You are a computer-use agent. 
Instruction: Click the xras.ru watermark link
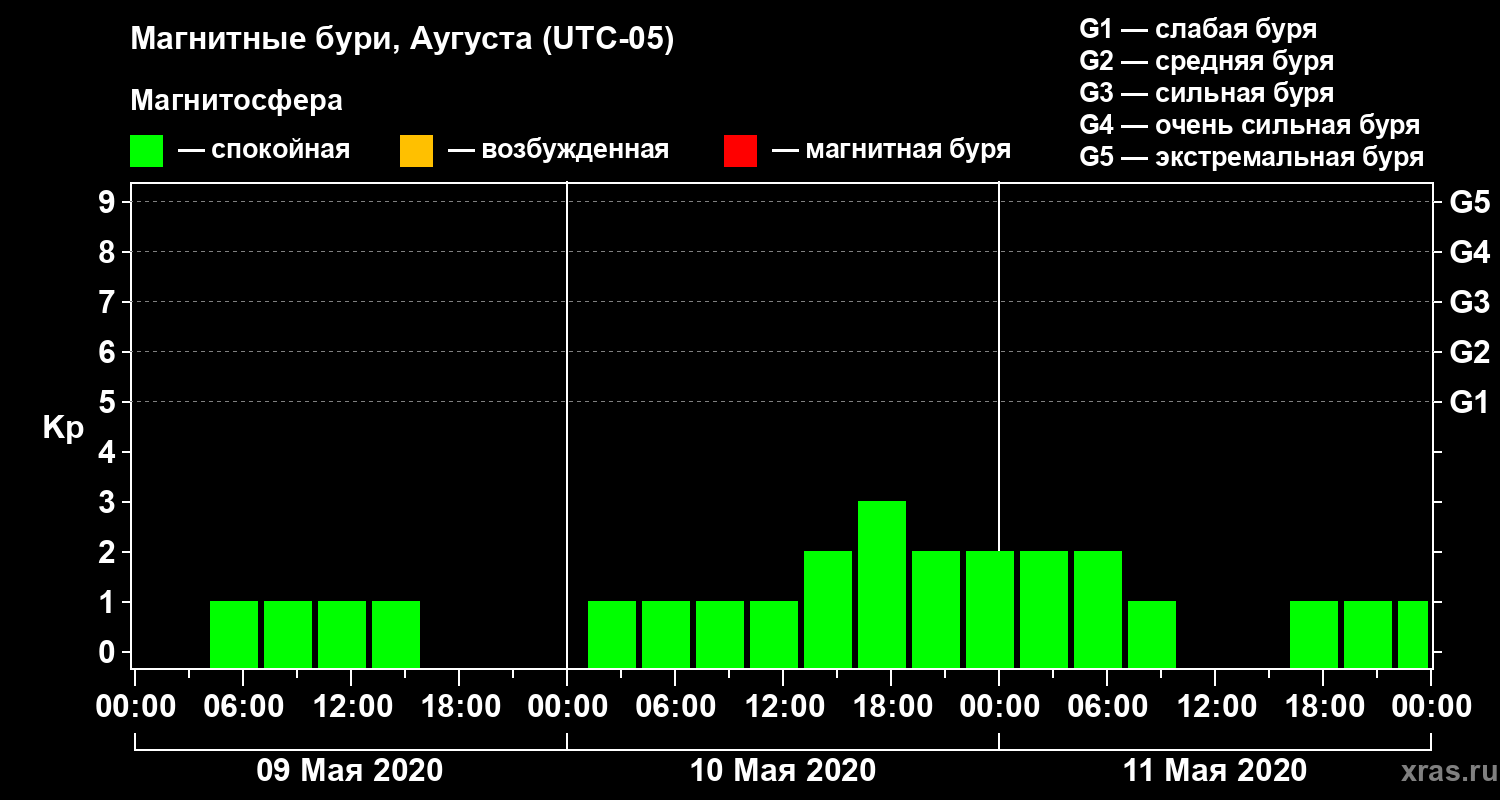(1443, 771)
